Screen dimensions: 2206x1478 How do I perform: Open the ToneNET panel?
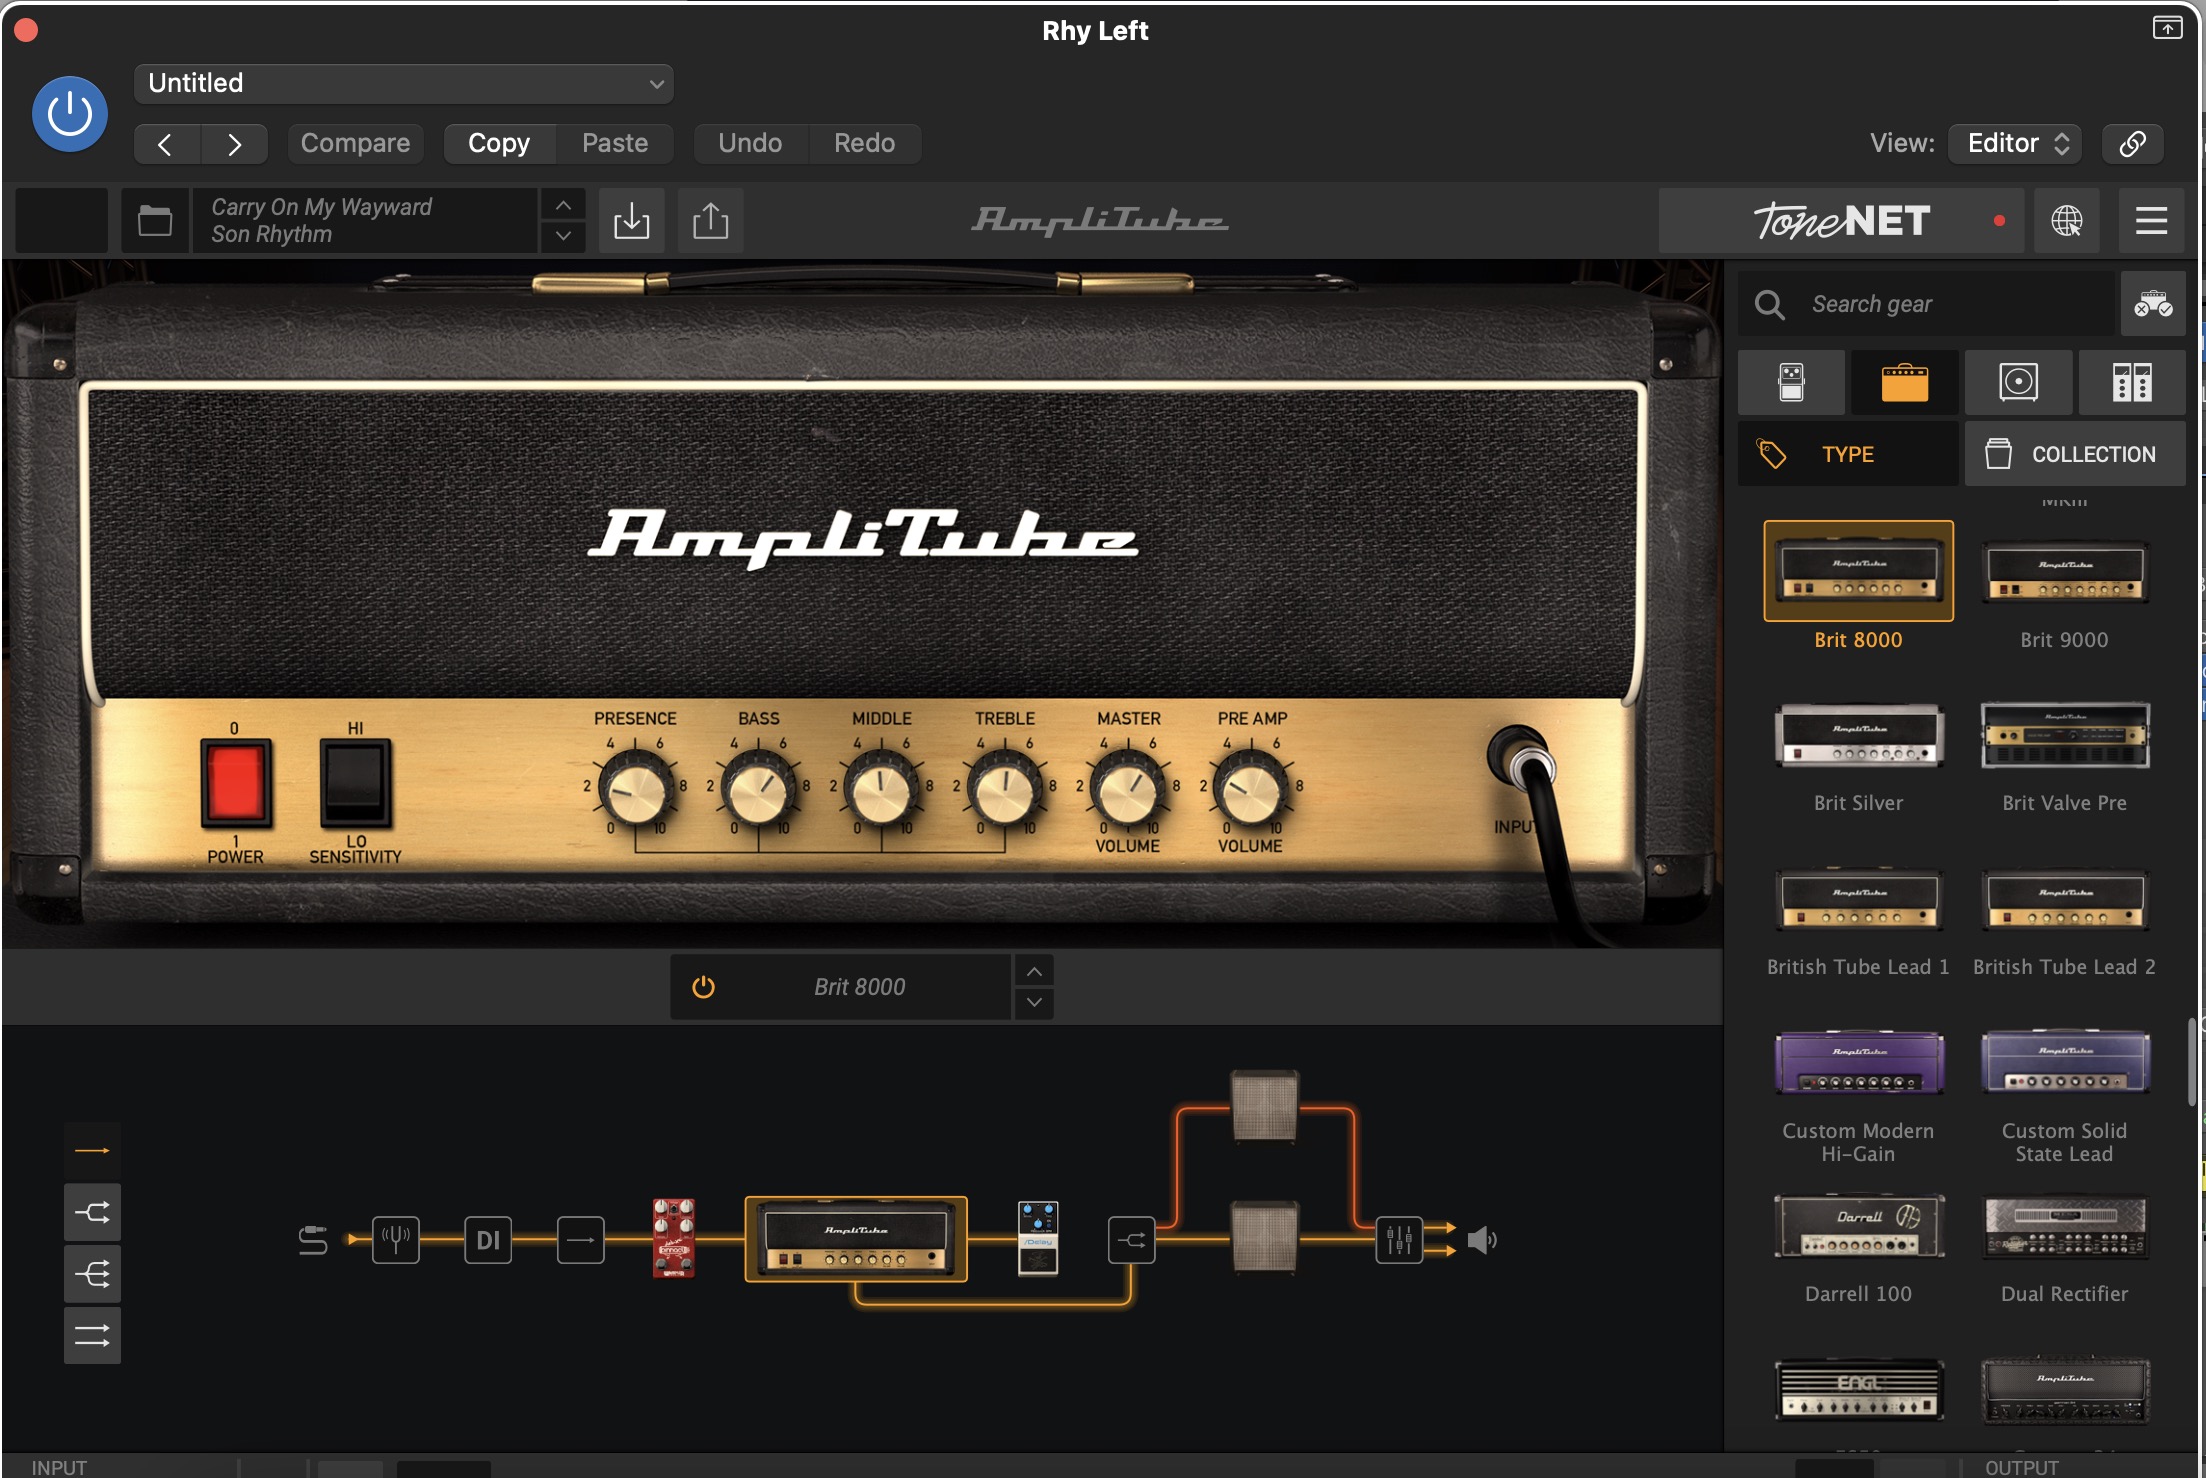[1841, 220]
